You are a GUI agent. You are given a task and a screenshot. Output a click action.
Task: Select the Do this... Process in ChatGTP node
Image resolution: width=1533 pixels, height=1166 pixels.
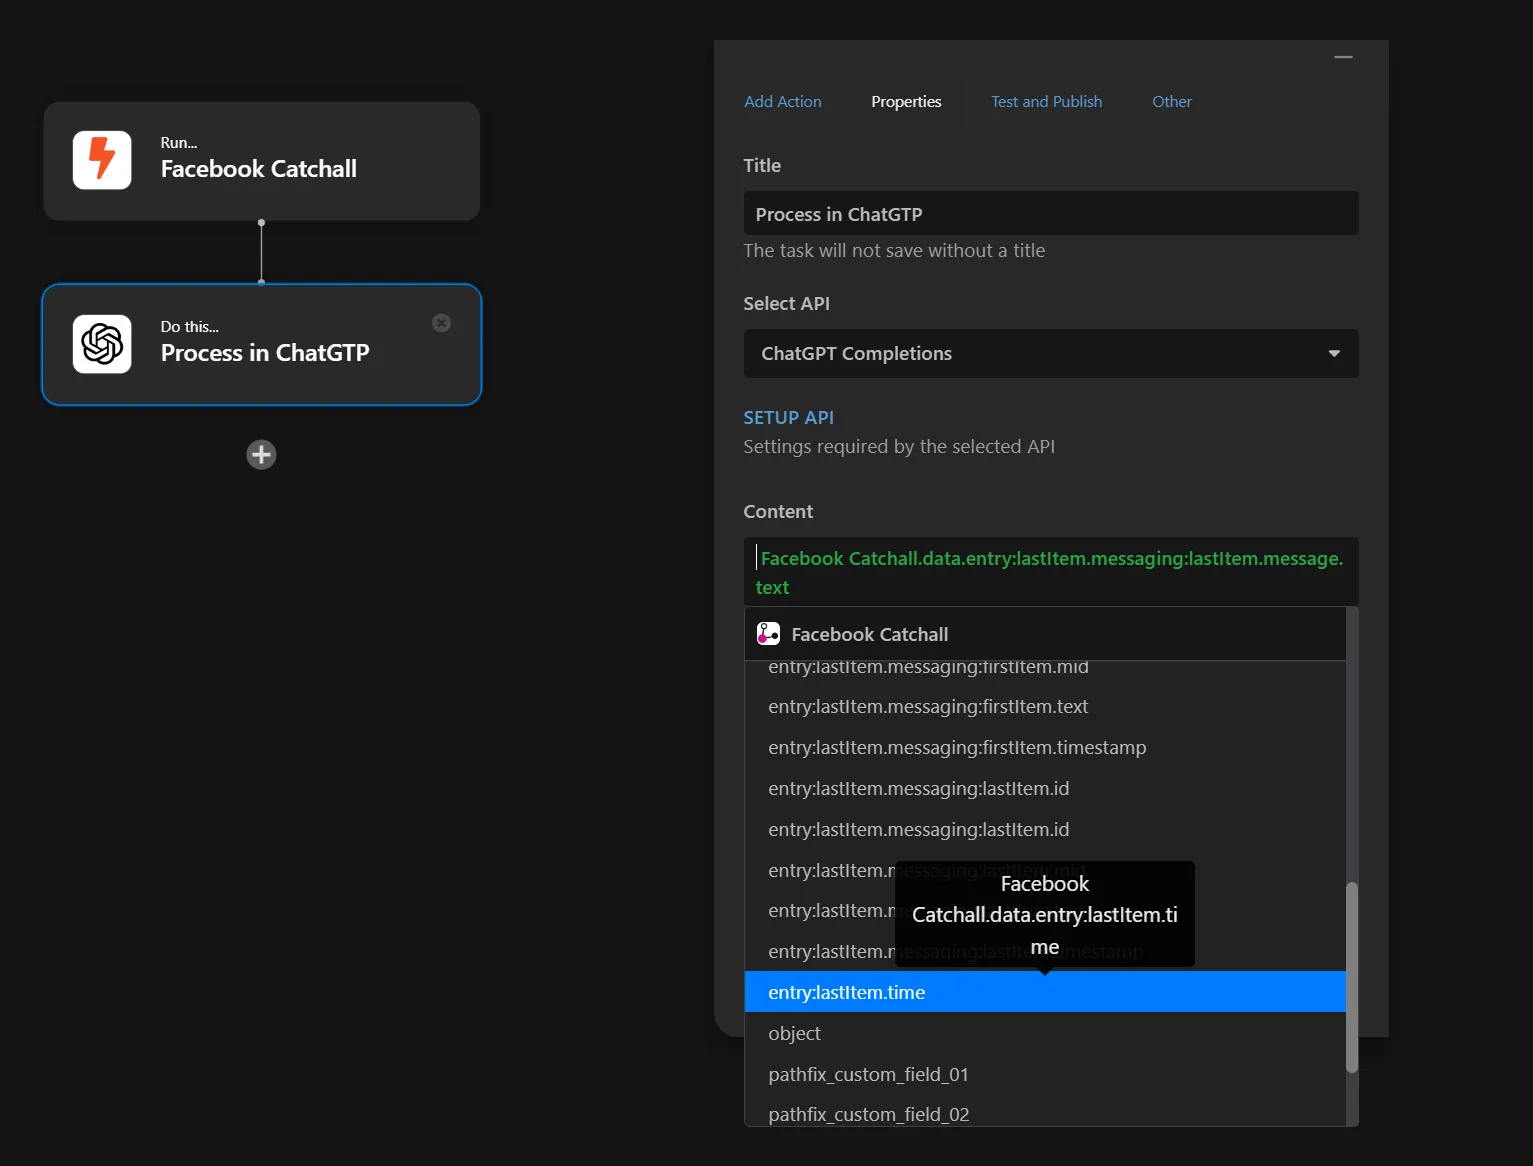pyautogui.click(x=261, y=345)
